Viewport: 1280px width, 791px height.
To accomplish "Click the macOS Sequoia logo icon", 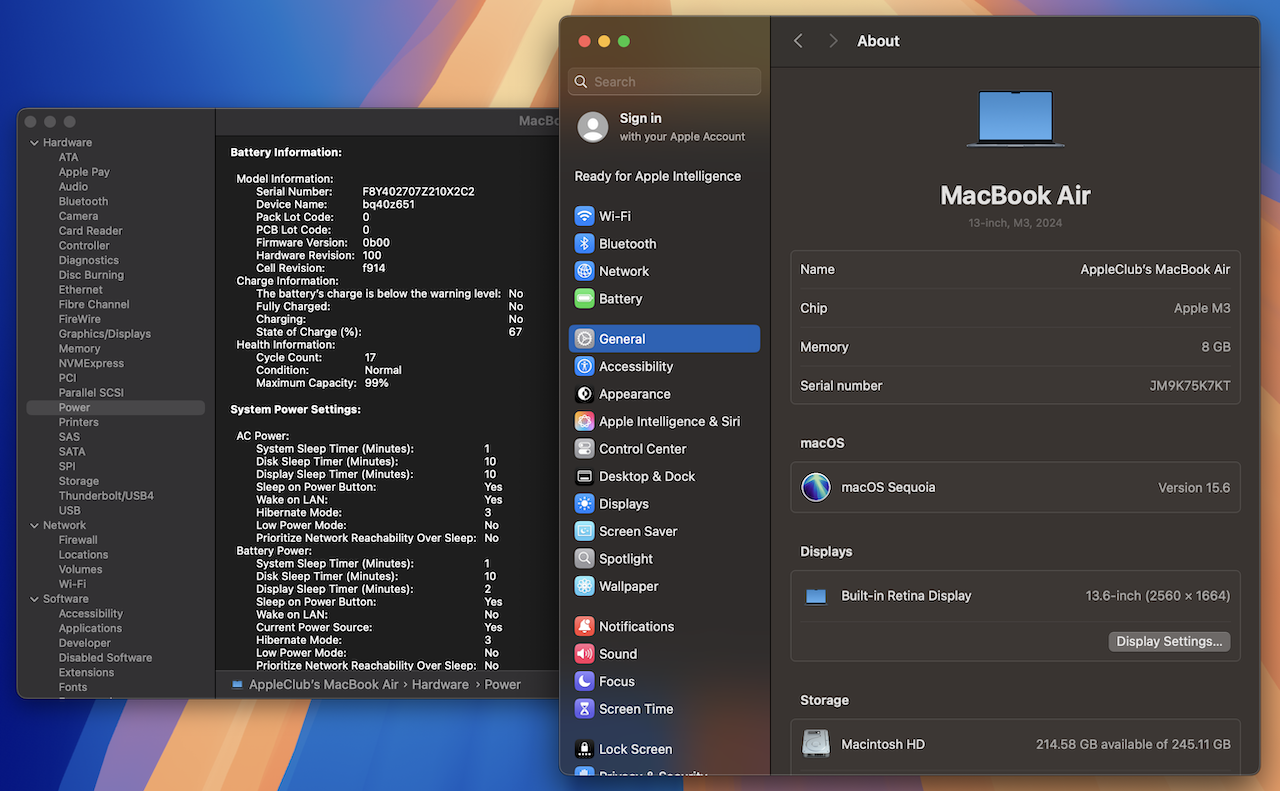I will [816, 488].
